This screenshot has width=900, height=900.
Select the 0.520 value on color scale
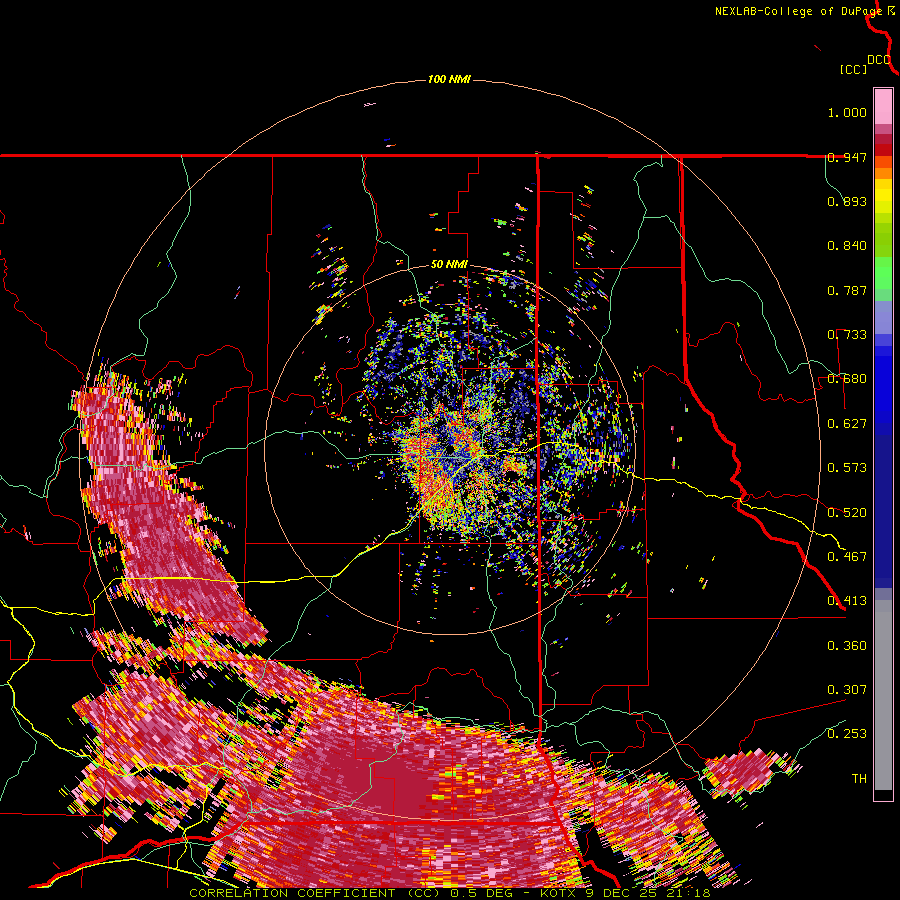click(x=847, y=513)
